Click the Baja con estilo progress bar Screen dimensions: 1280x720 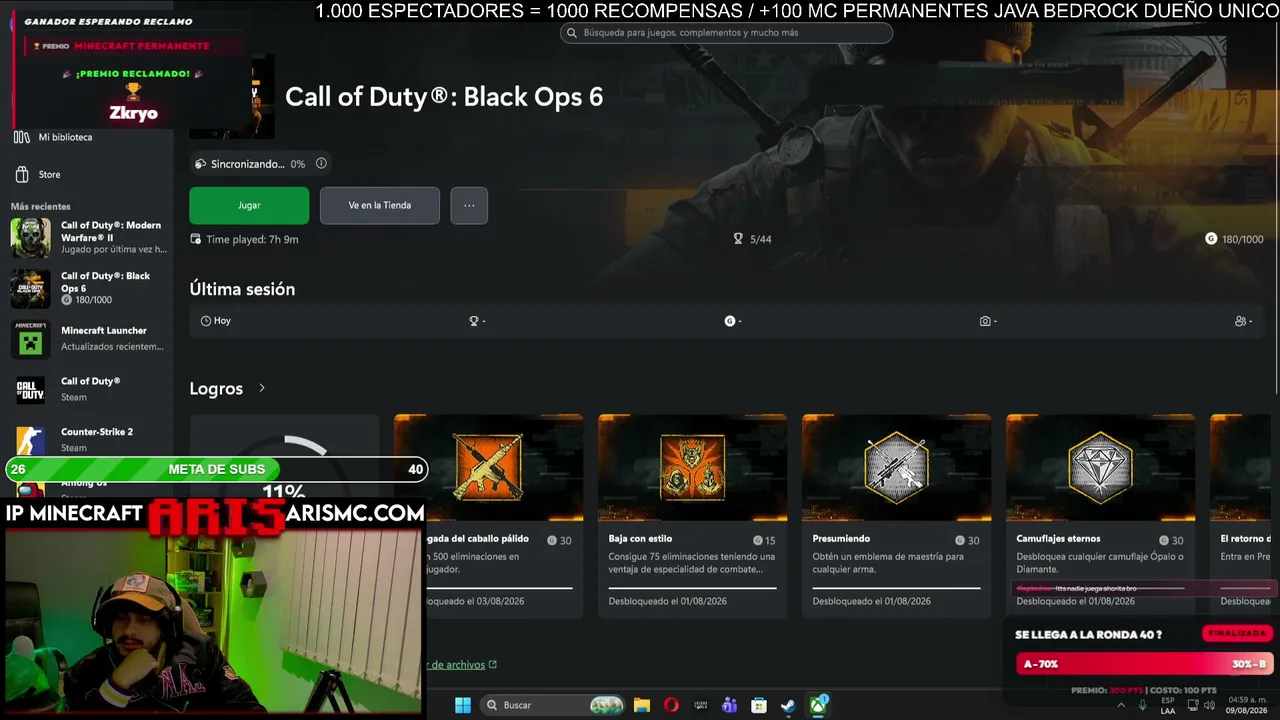click(x=692, y=588)
